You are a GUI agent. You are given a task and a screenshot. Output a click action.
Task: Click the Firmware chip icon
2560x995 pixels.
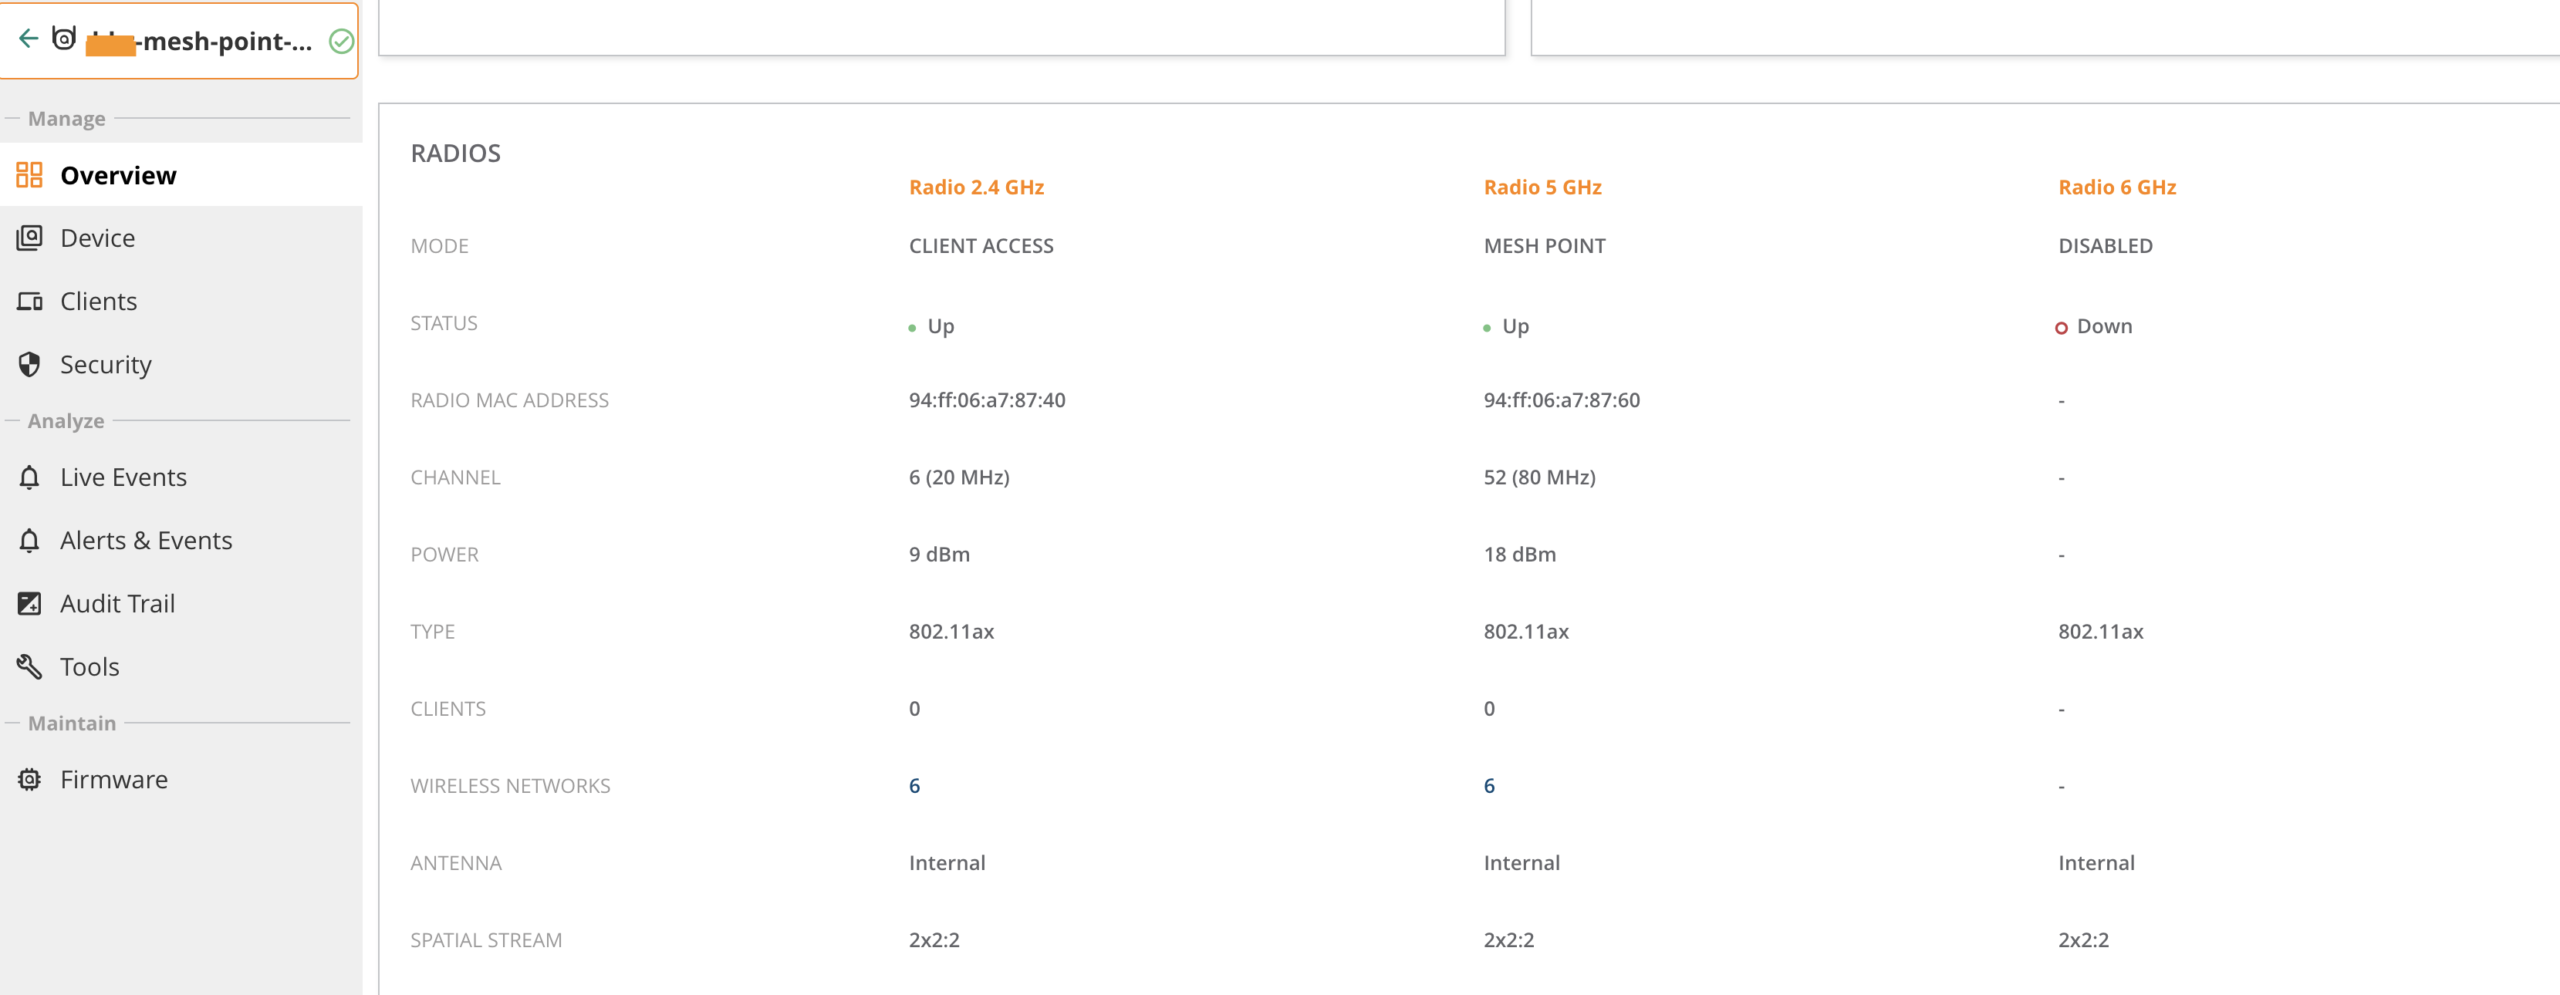click(x=29, y=780)
